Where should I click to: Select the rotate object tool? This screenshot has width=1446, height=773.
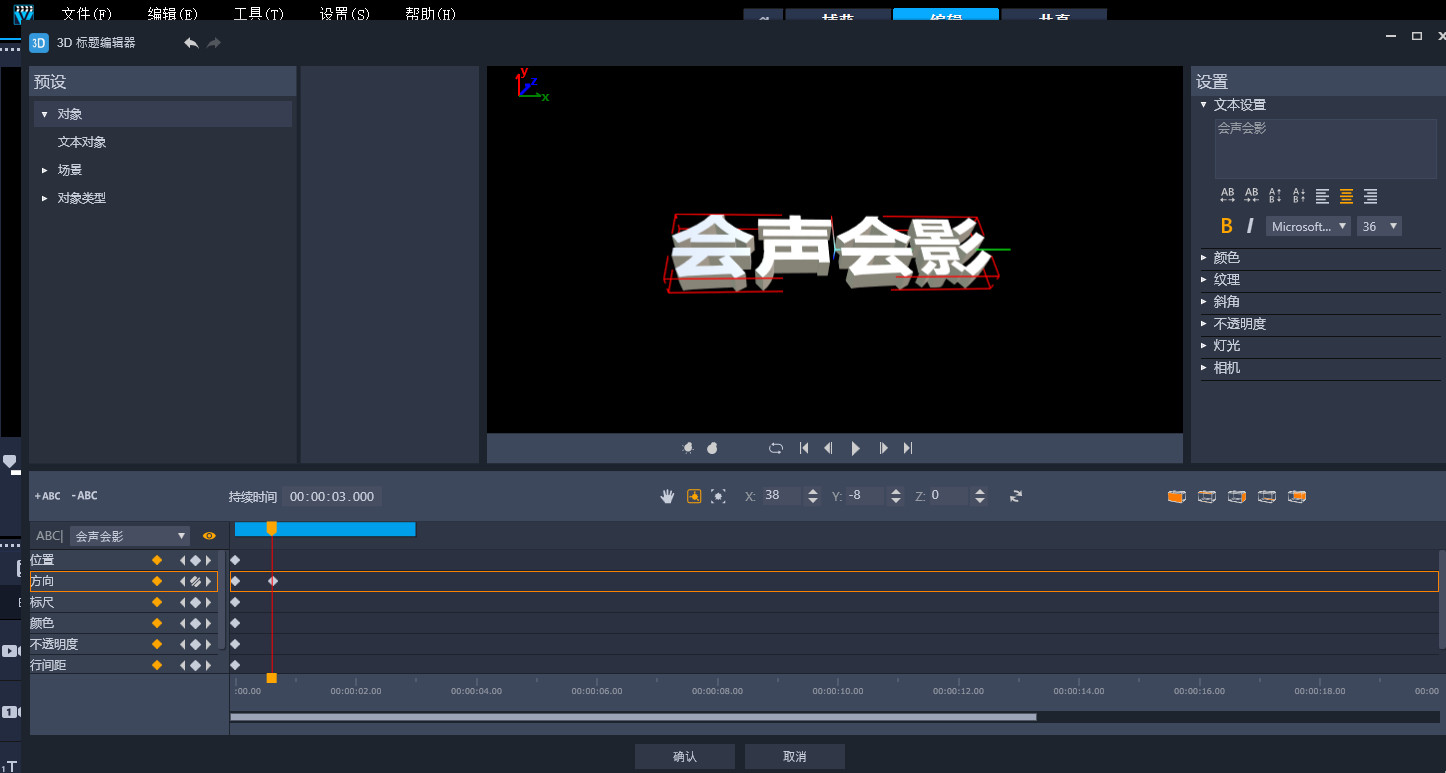tap(694, 496)
